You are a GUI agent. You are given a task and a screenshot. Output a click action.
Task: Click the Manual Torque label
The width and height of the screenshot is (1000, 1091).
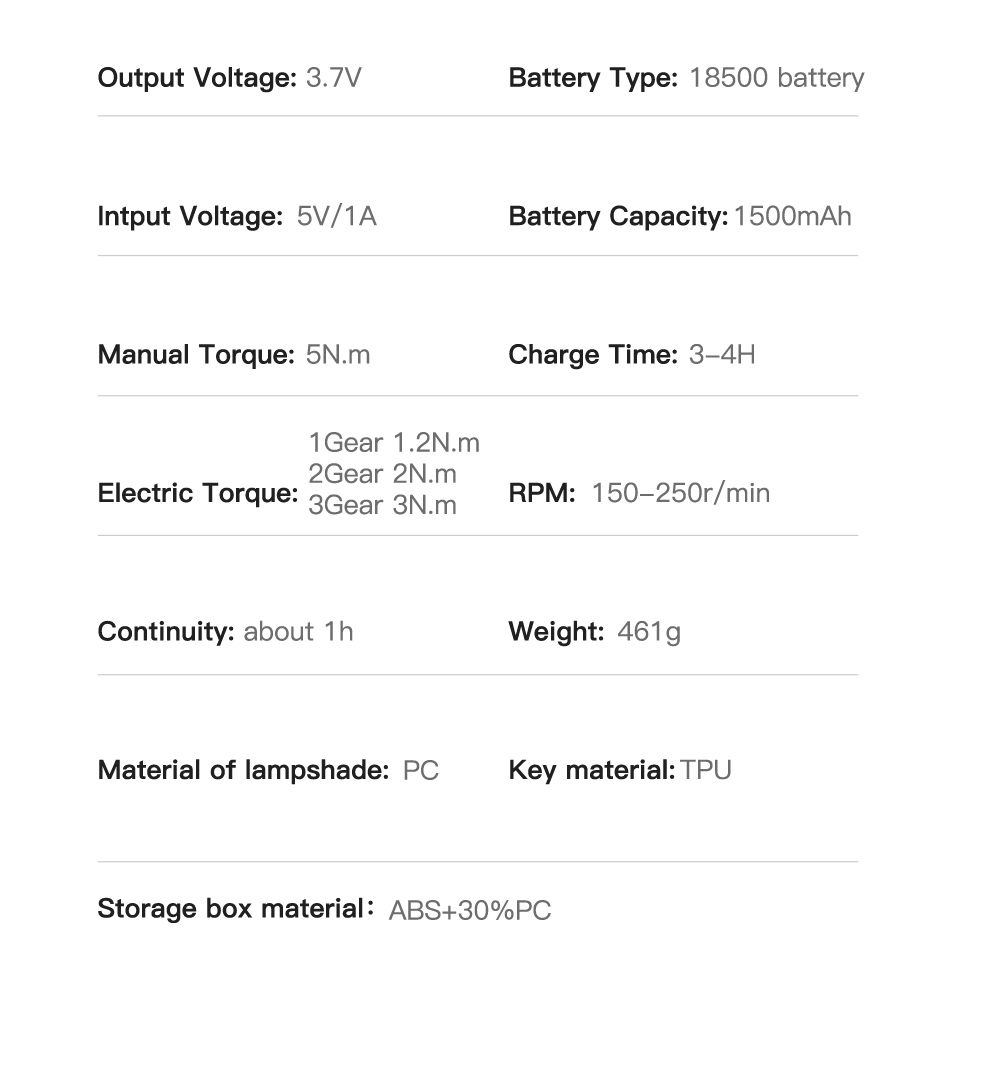click(x=196, y=355)
